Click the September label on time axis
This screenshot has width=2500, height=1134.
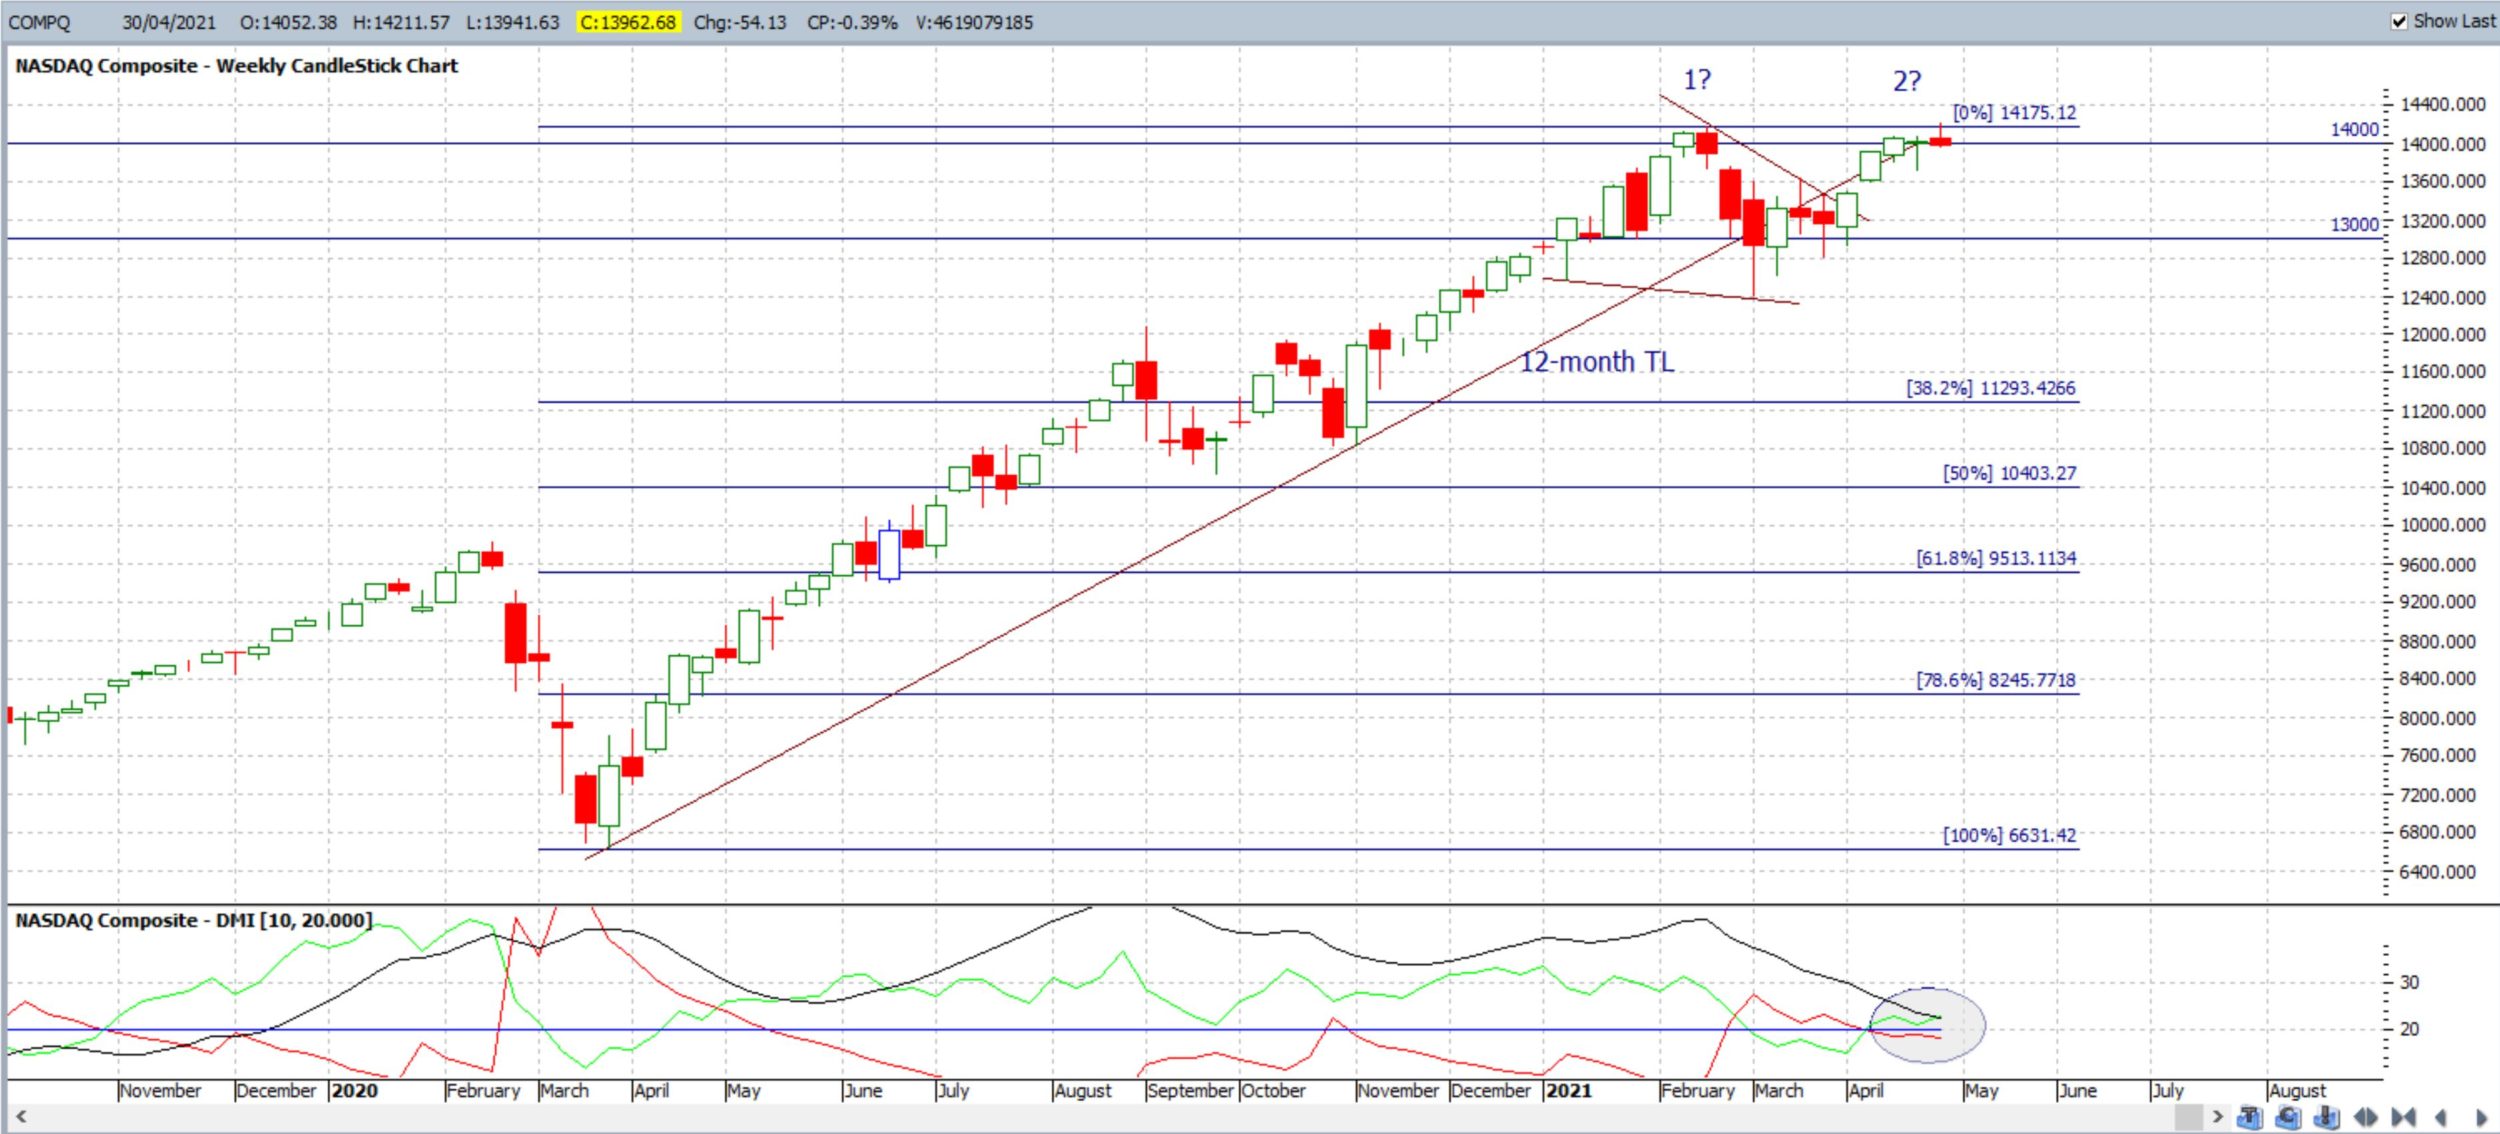tap(1190, 1090)
